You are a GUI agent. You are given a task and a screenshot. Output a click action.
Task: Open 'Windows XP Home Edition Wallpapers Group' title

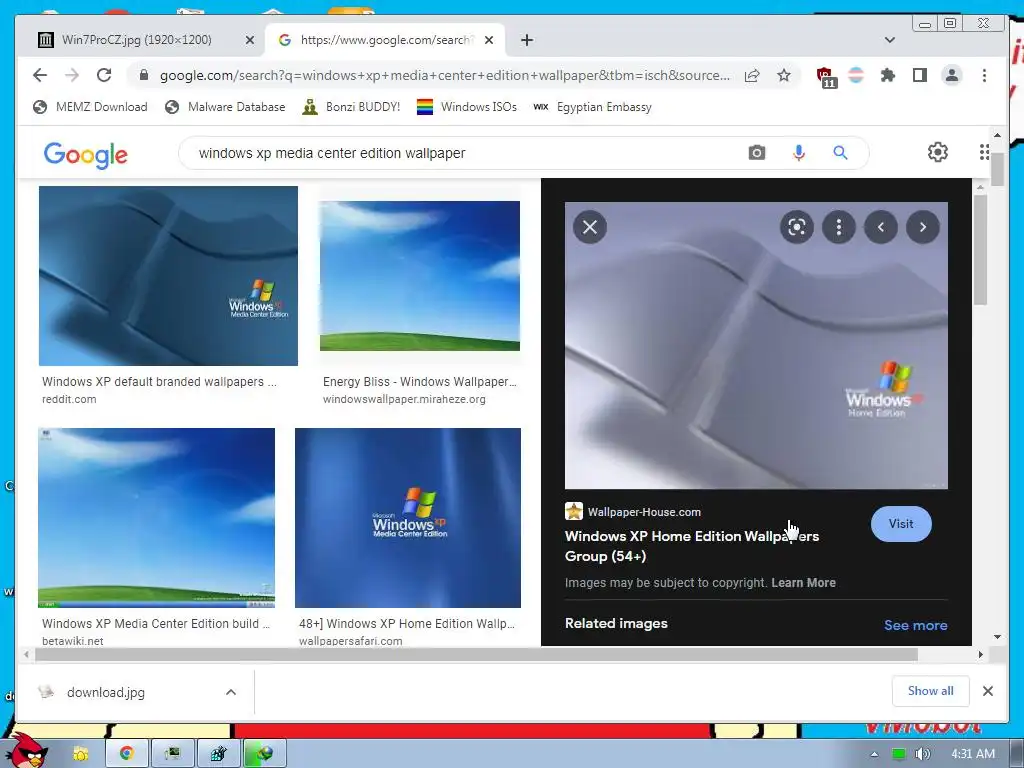(x=692, y=546)
